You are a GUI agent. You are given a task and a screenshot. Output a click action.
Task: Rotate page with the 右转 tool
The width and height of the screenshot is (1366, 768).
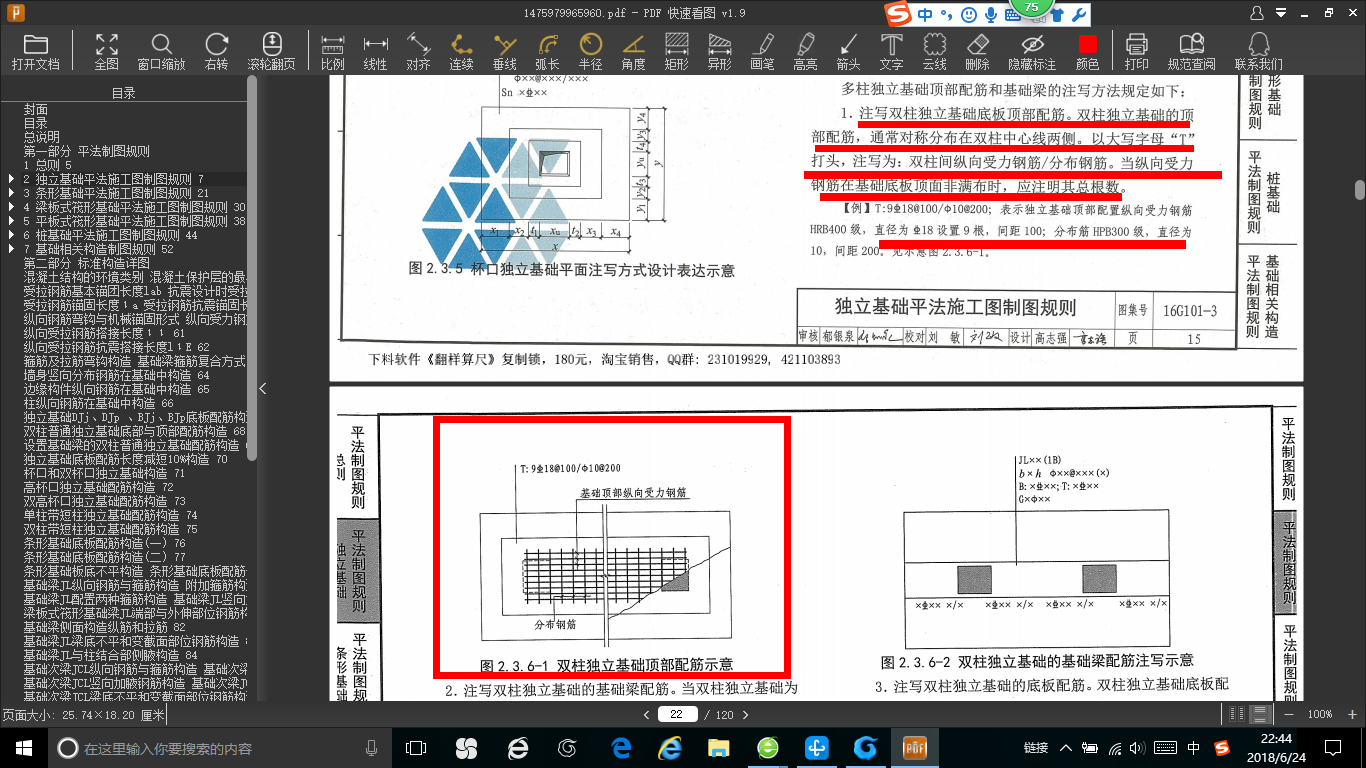[x=216, y=51]
